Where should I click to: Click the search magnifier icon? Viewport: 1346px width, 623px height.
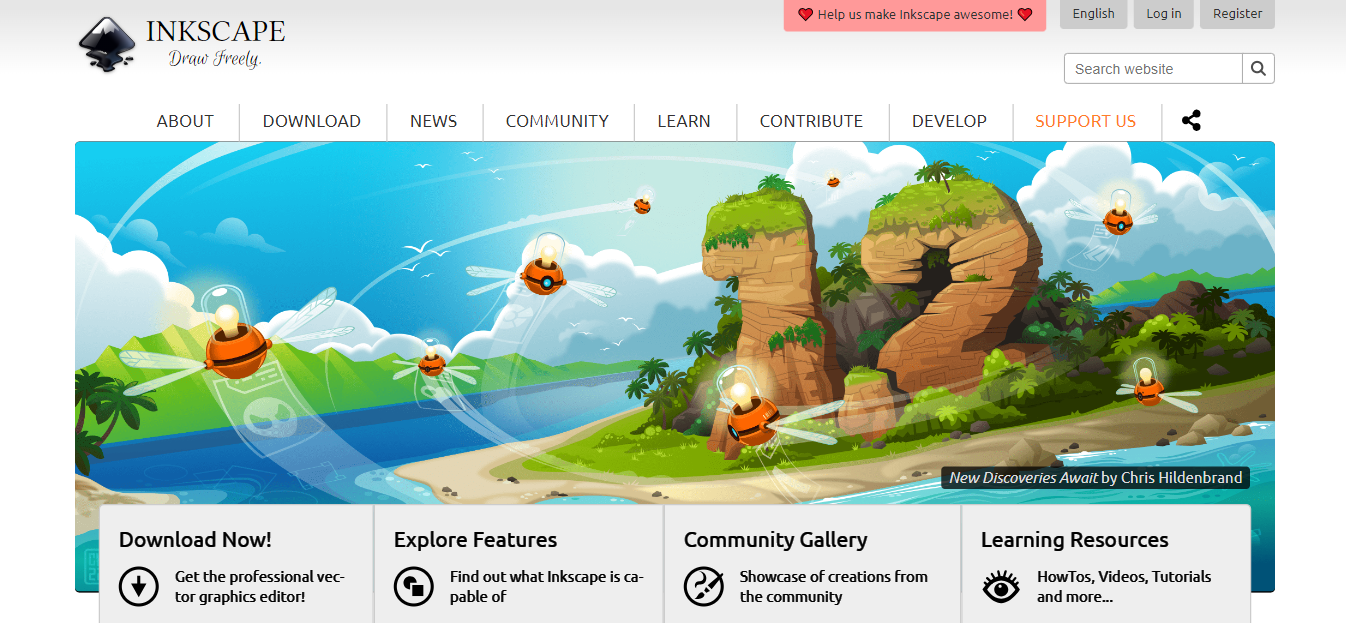[x=1257, y=68]
